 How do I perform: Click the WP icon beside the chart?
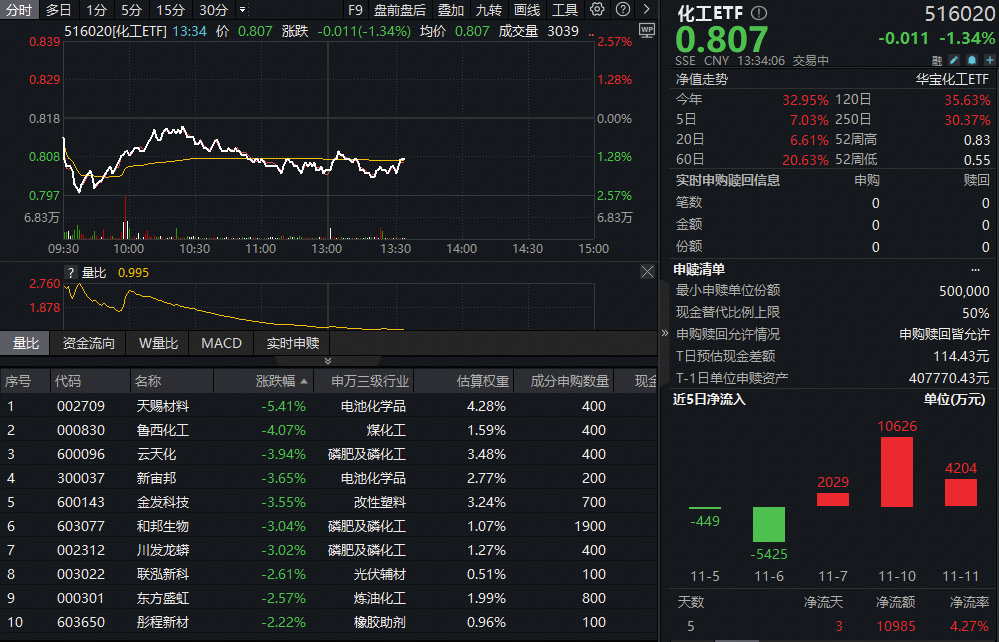click(x=645, y=30)
